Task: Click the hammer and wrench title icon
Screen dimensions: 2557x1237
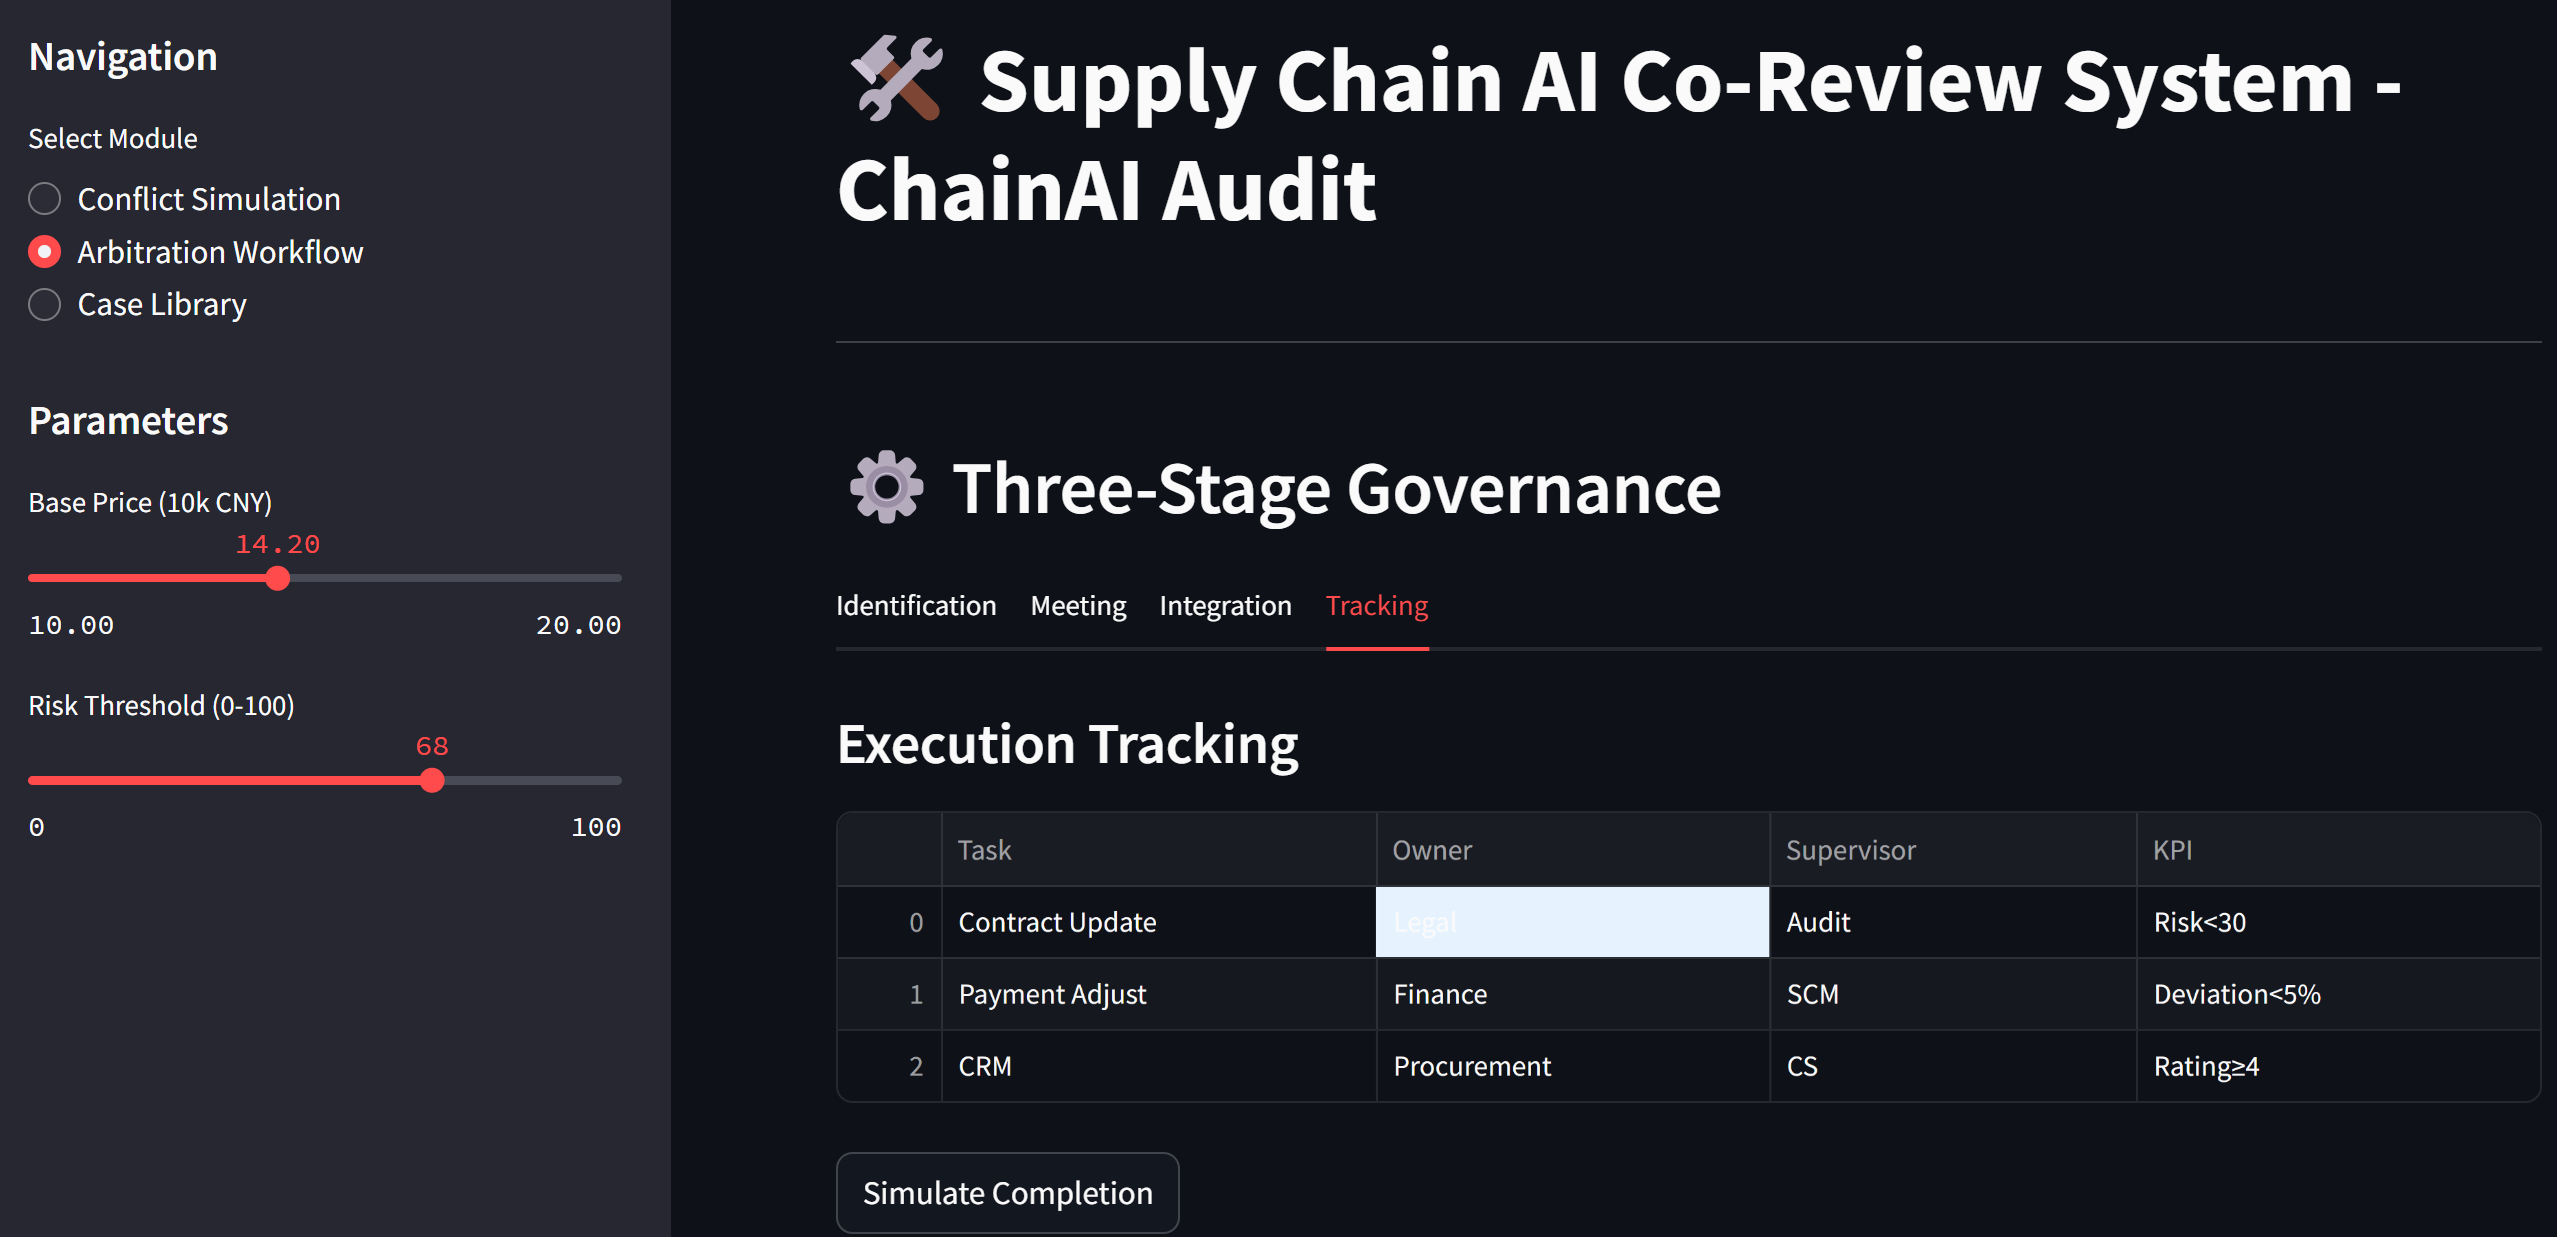Action: click(896, 80)
